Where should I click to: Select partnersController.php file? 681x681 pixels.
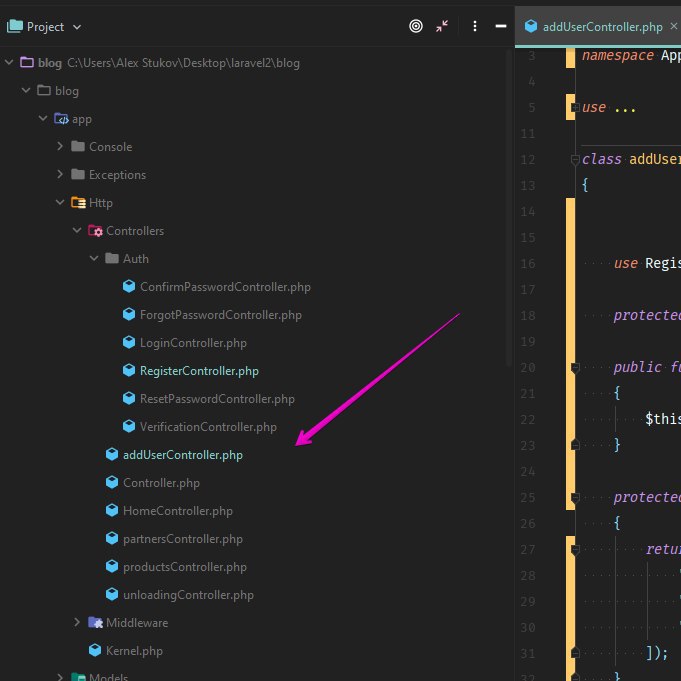(x=183, y=539)
